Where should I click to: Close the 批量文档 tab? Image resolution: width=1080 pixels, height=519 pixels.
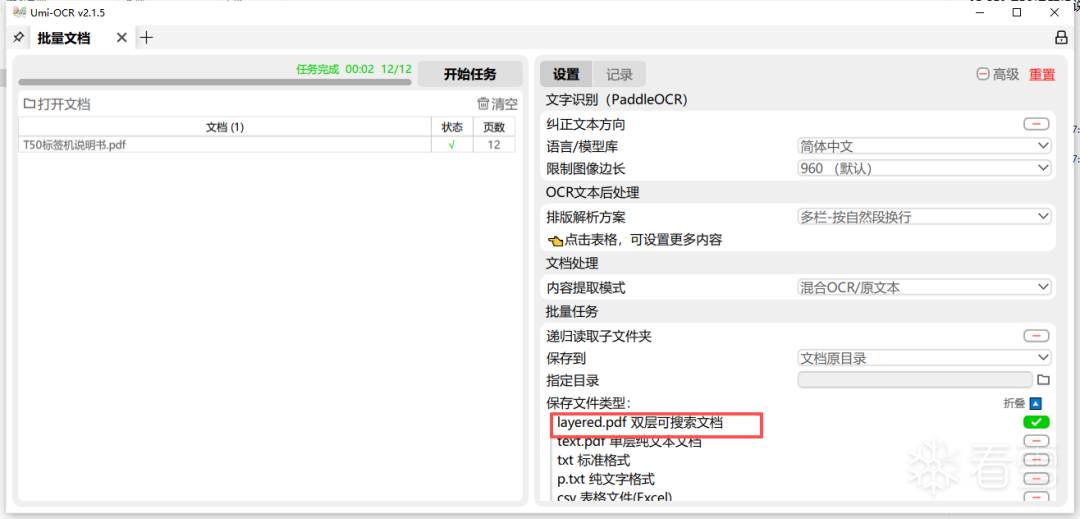tap(122, 38)
